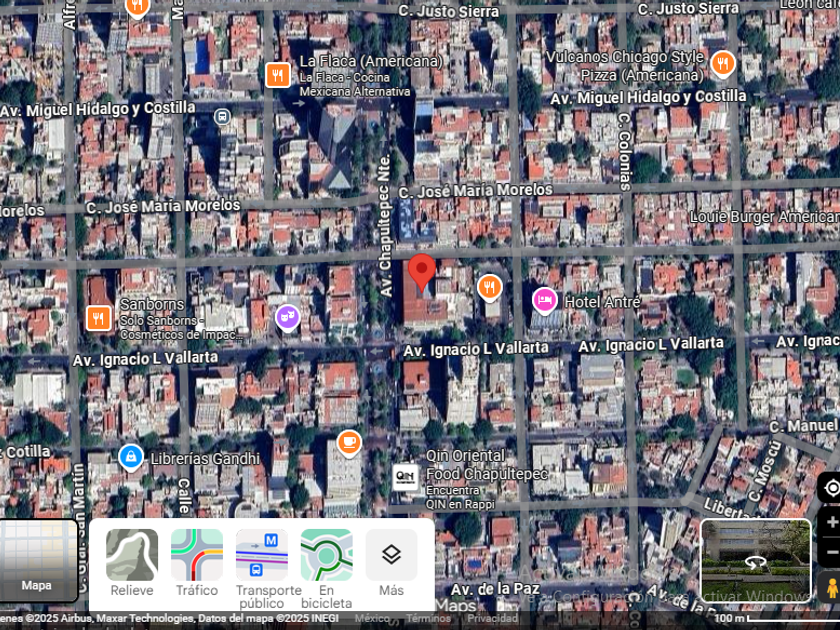
Task: Open restaurant marker at top left edge
Action: 137,7
